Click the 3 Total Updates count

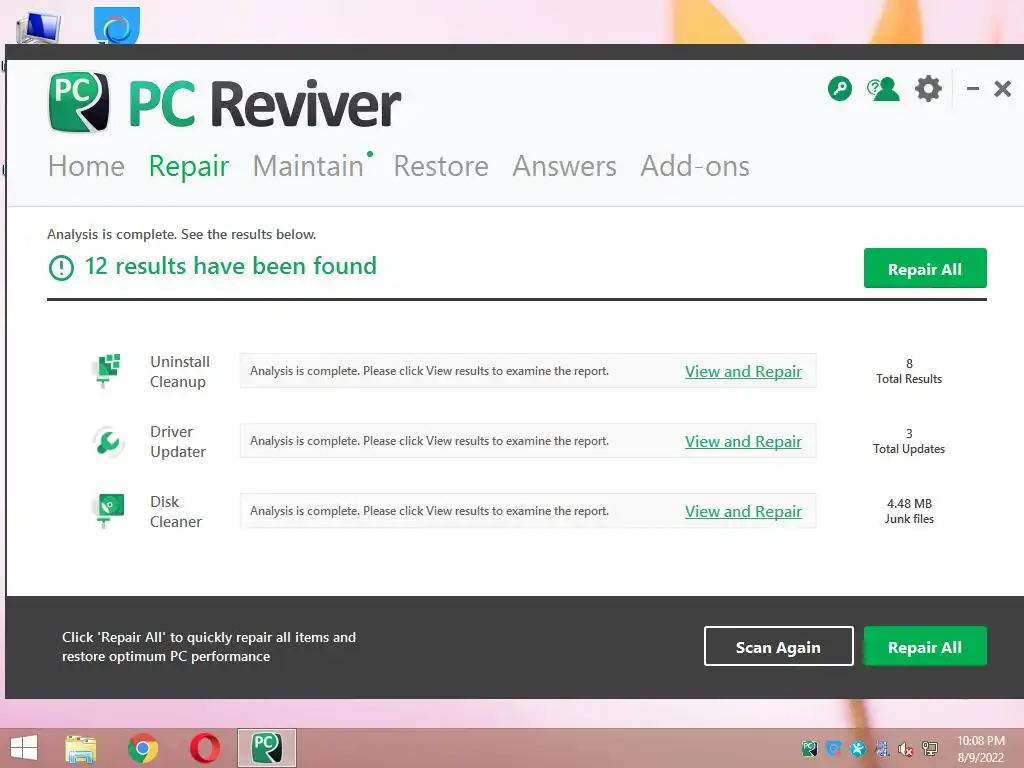(909, 441)
